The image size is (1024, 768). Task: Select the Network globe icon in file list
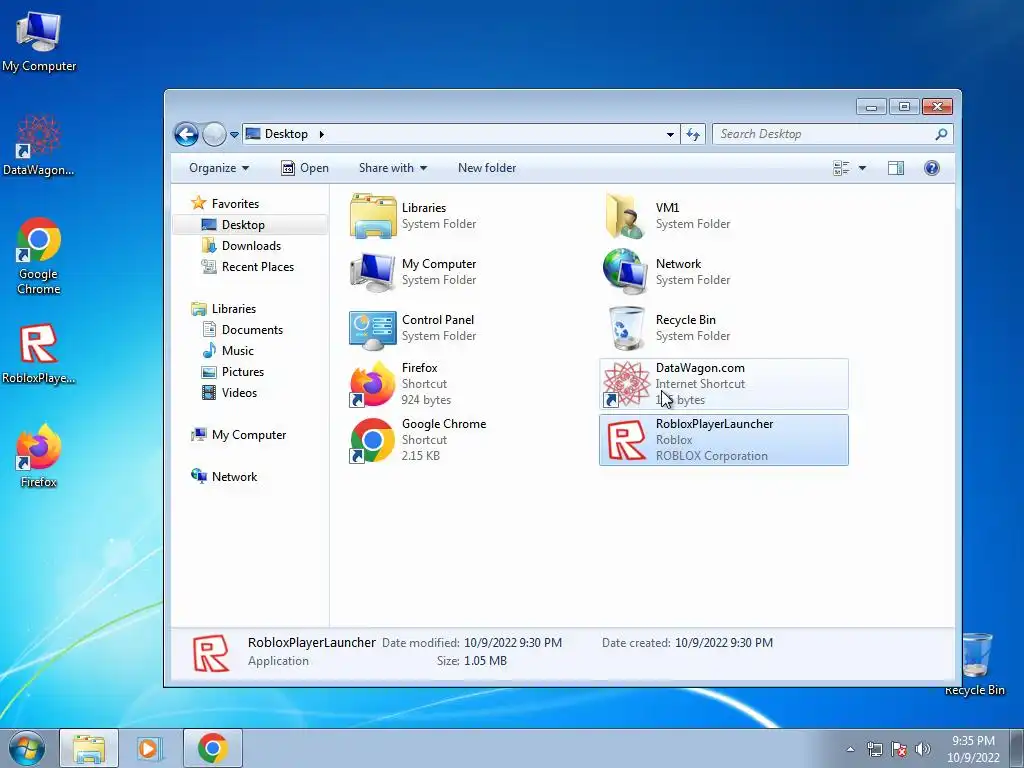pyautogui.click(x=626, y=272)
